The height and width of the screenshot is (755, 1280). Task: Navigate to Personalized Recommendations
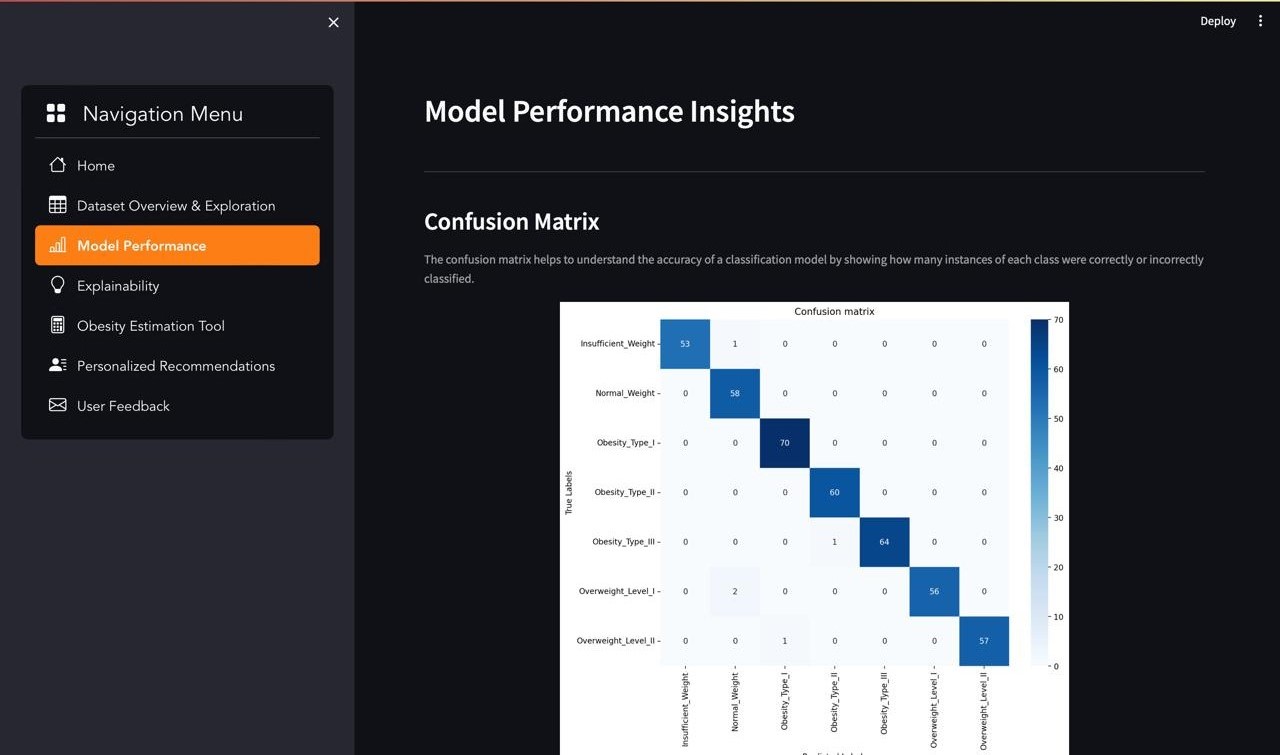[176, 366]
